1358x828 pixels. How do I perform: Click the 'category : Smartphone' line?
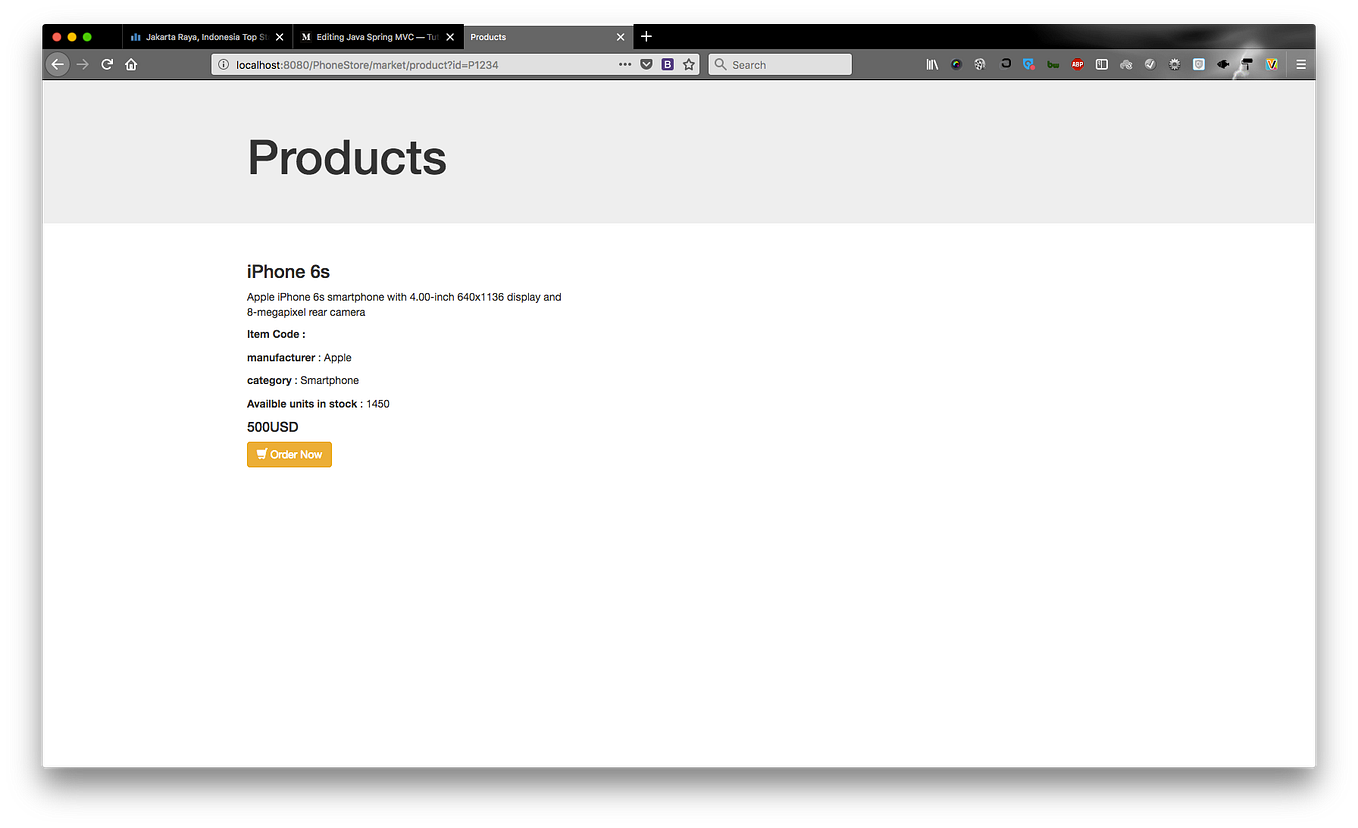click(x=303, y=380)
